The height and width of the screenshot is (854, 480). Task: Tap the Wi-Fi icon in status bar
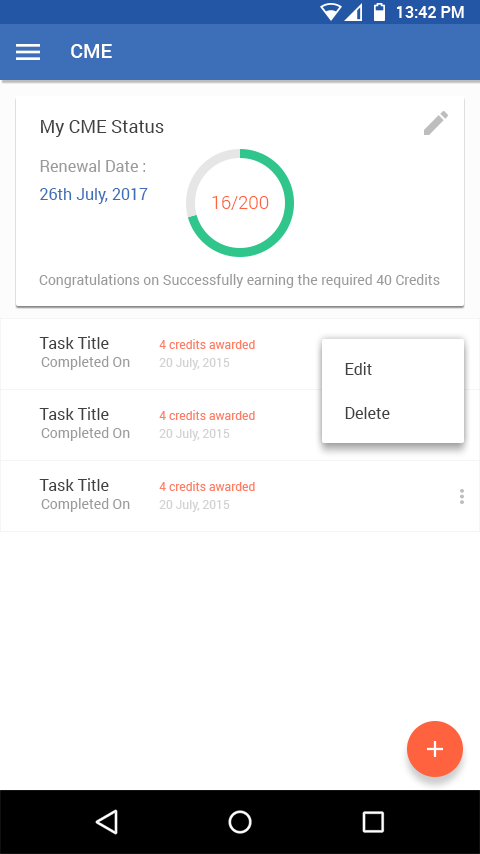tap(330, 12)
